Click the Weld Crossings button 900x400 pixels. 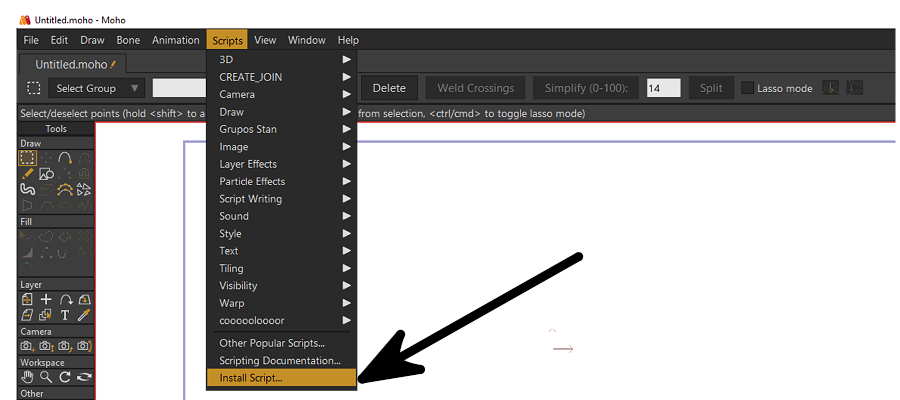pos(475,88)
